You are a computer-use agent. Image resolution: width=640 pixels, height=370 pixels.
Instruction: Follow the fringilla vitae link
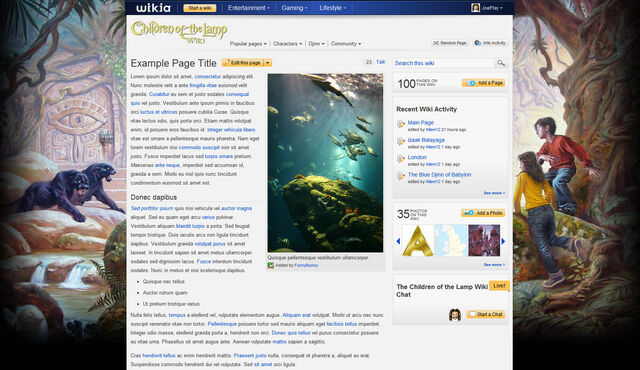203,85
